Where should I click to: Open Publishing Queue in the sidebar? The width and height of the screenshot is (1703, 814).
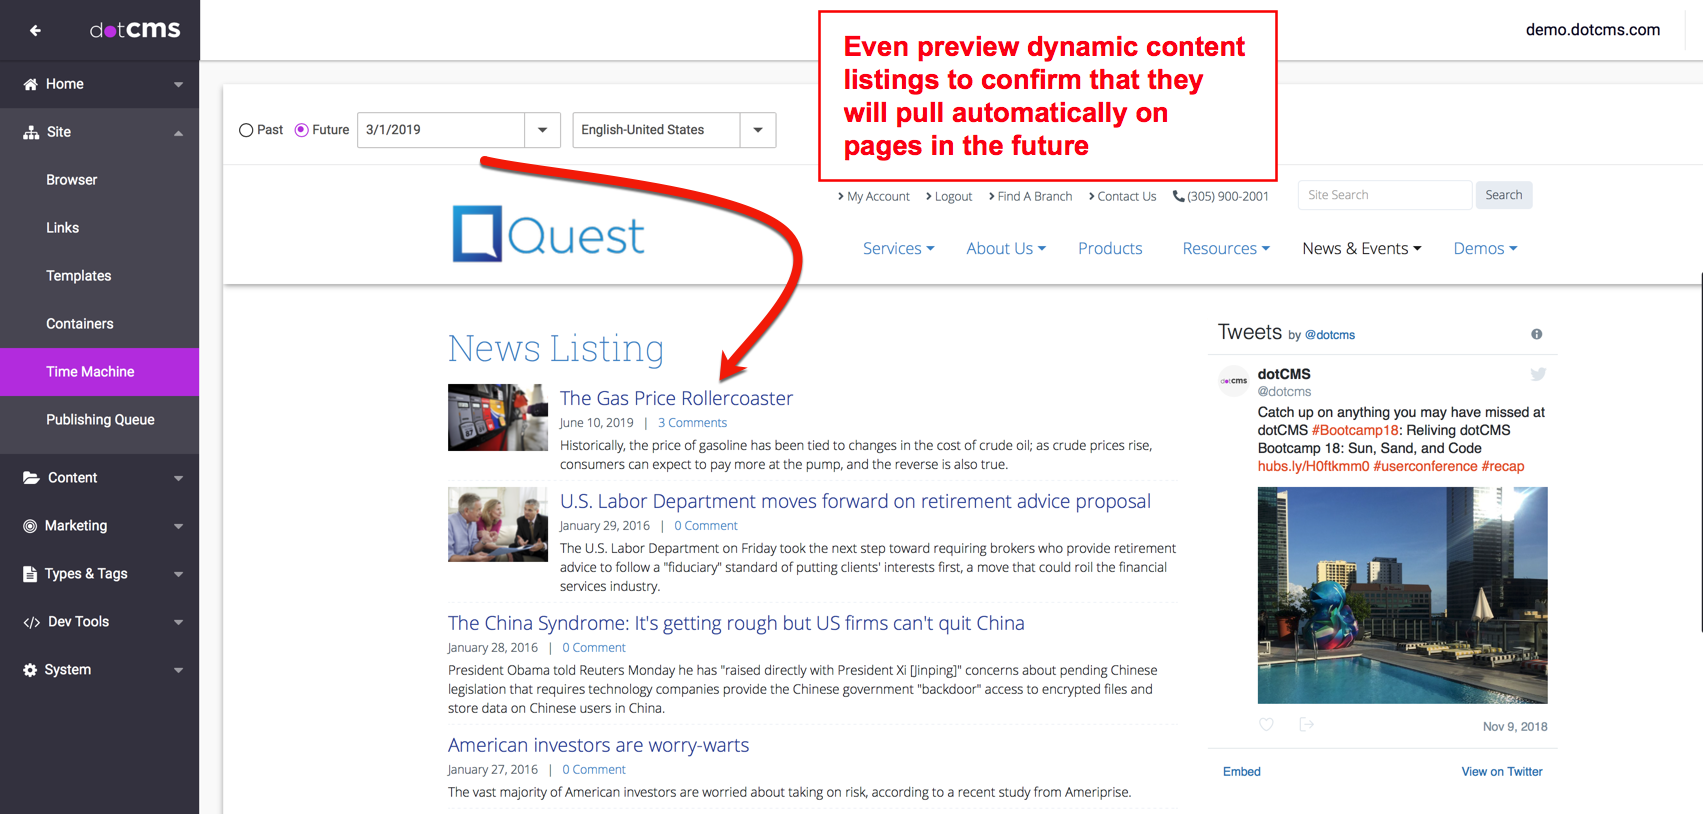(100, 420)
